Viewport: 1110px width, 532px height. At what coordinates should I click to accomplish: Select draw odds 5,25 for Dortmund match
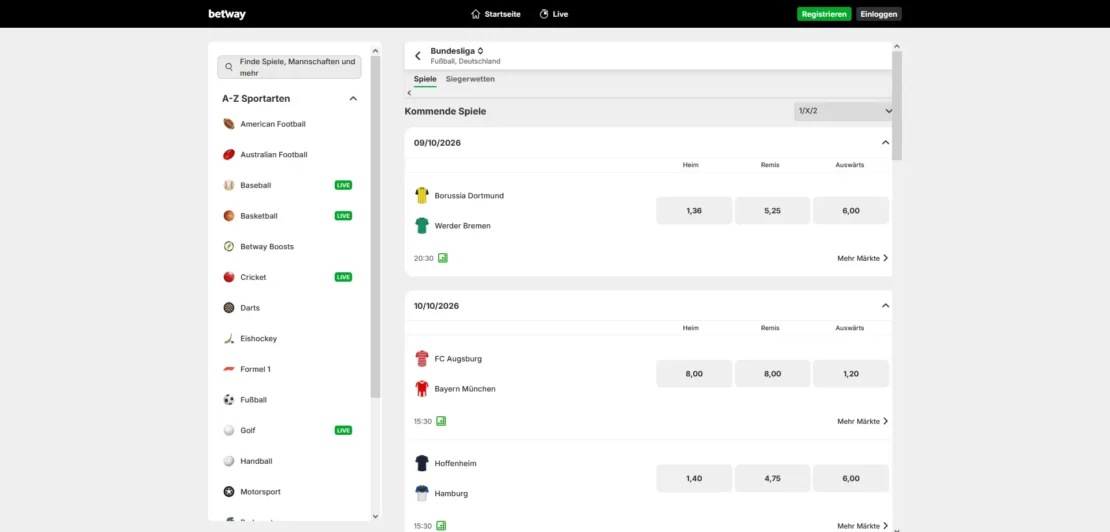point(772,211)
